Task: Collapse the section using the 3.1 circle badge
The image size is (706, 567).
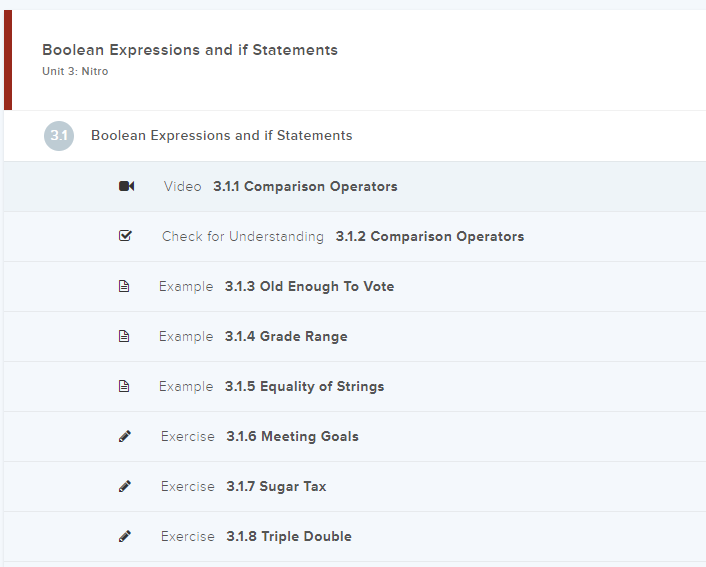Action: coord(59,136)
